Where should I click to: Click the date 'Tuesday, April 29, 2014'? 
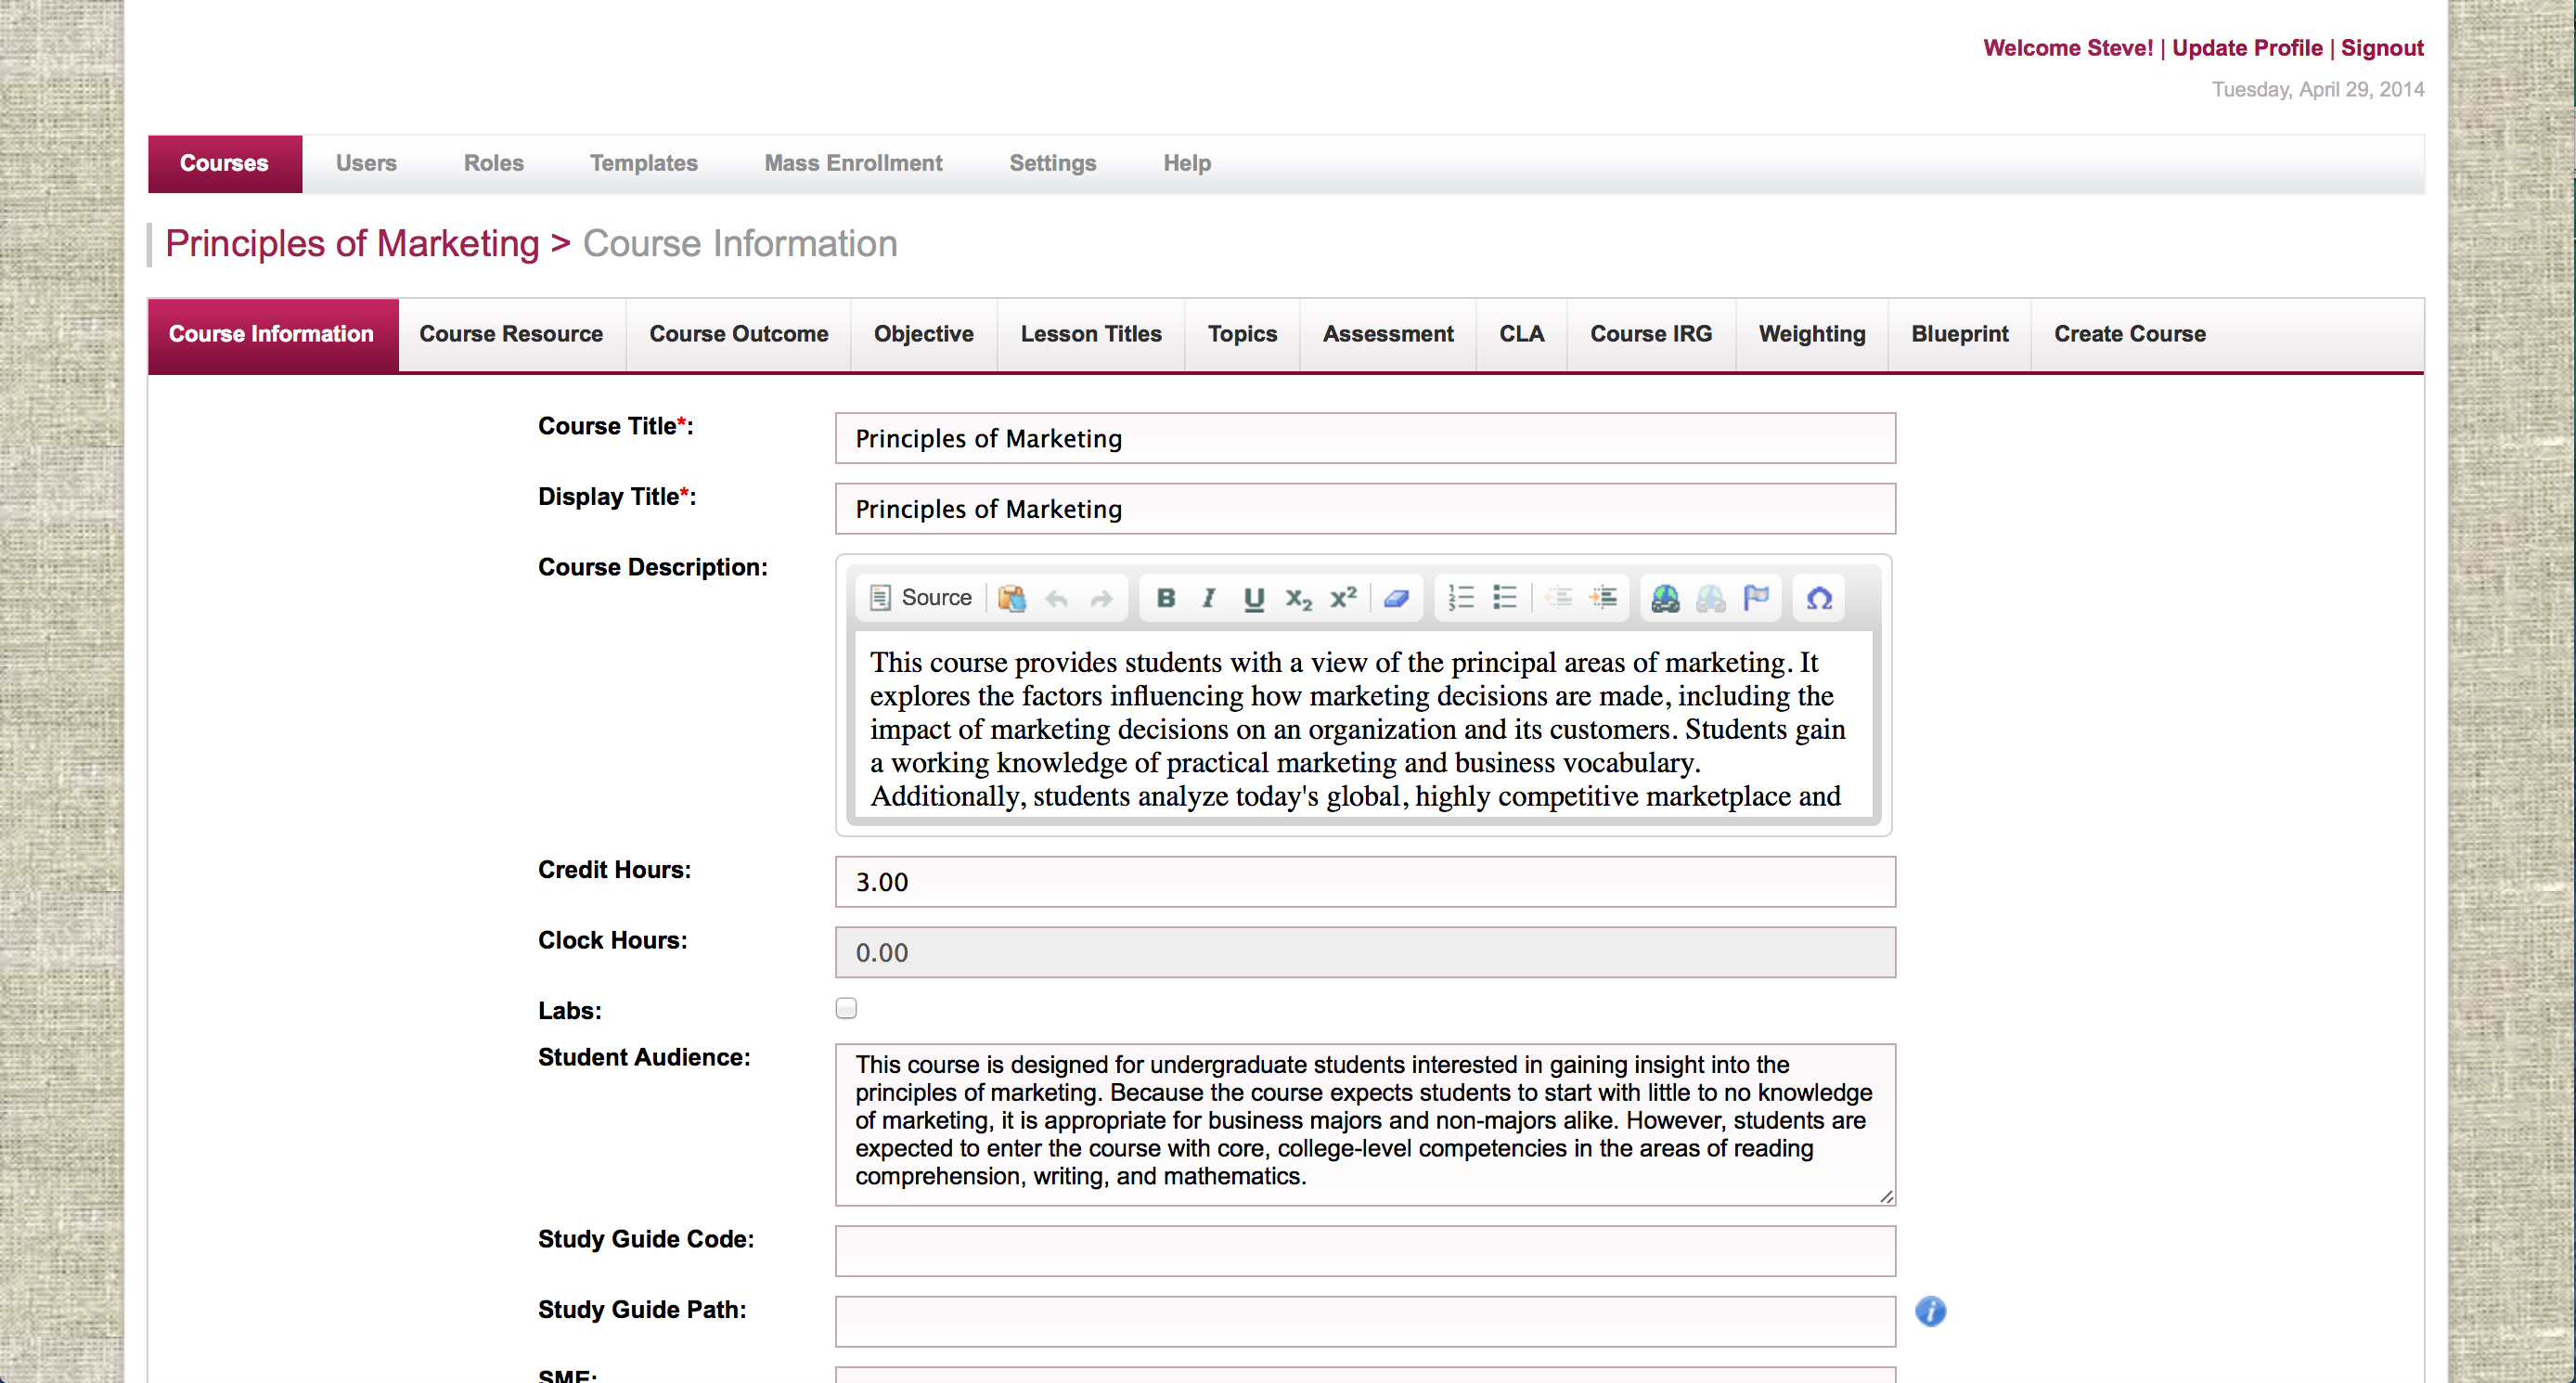2318,89
